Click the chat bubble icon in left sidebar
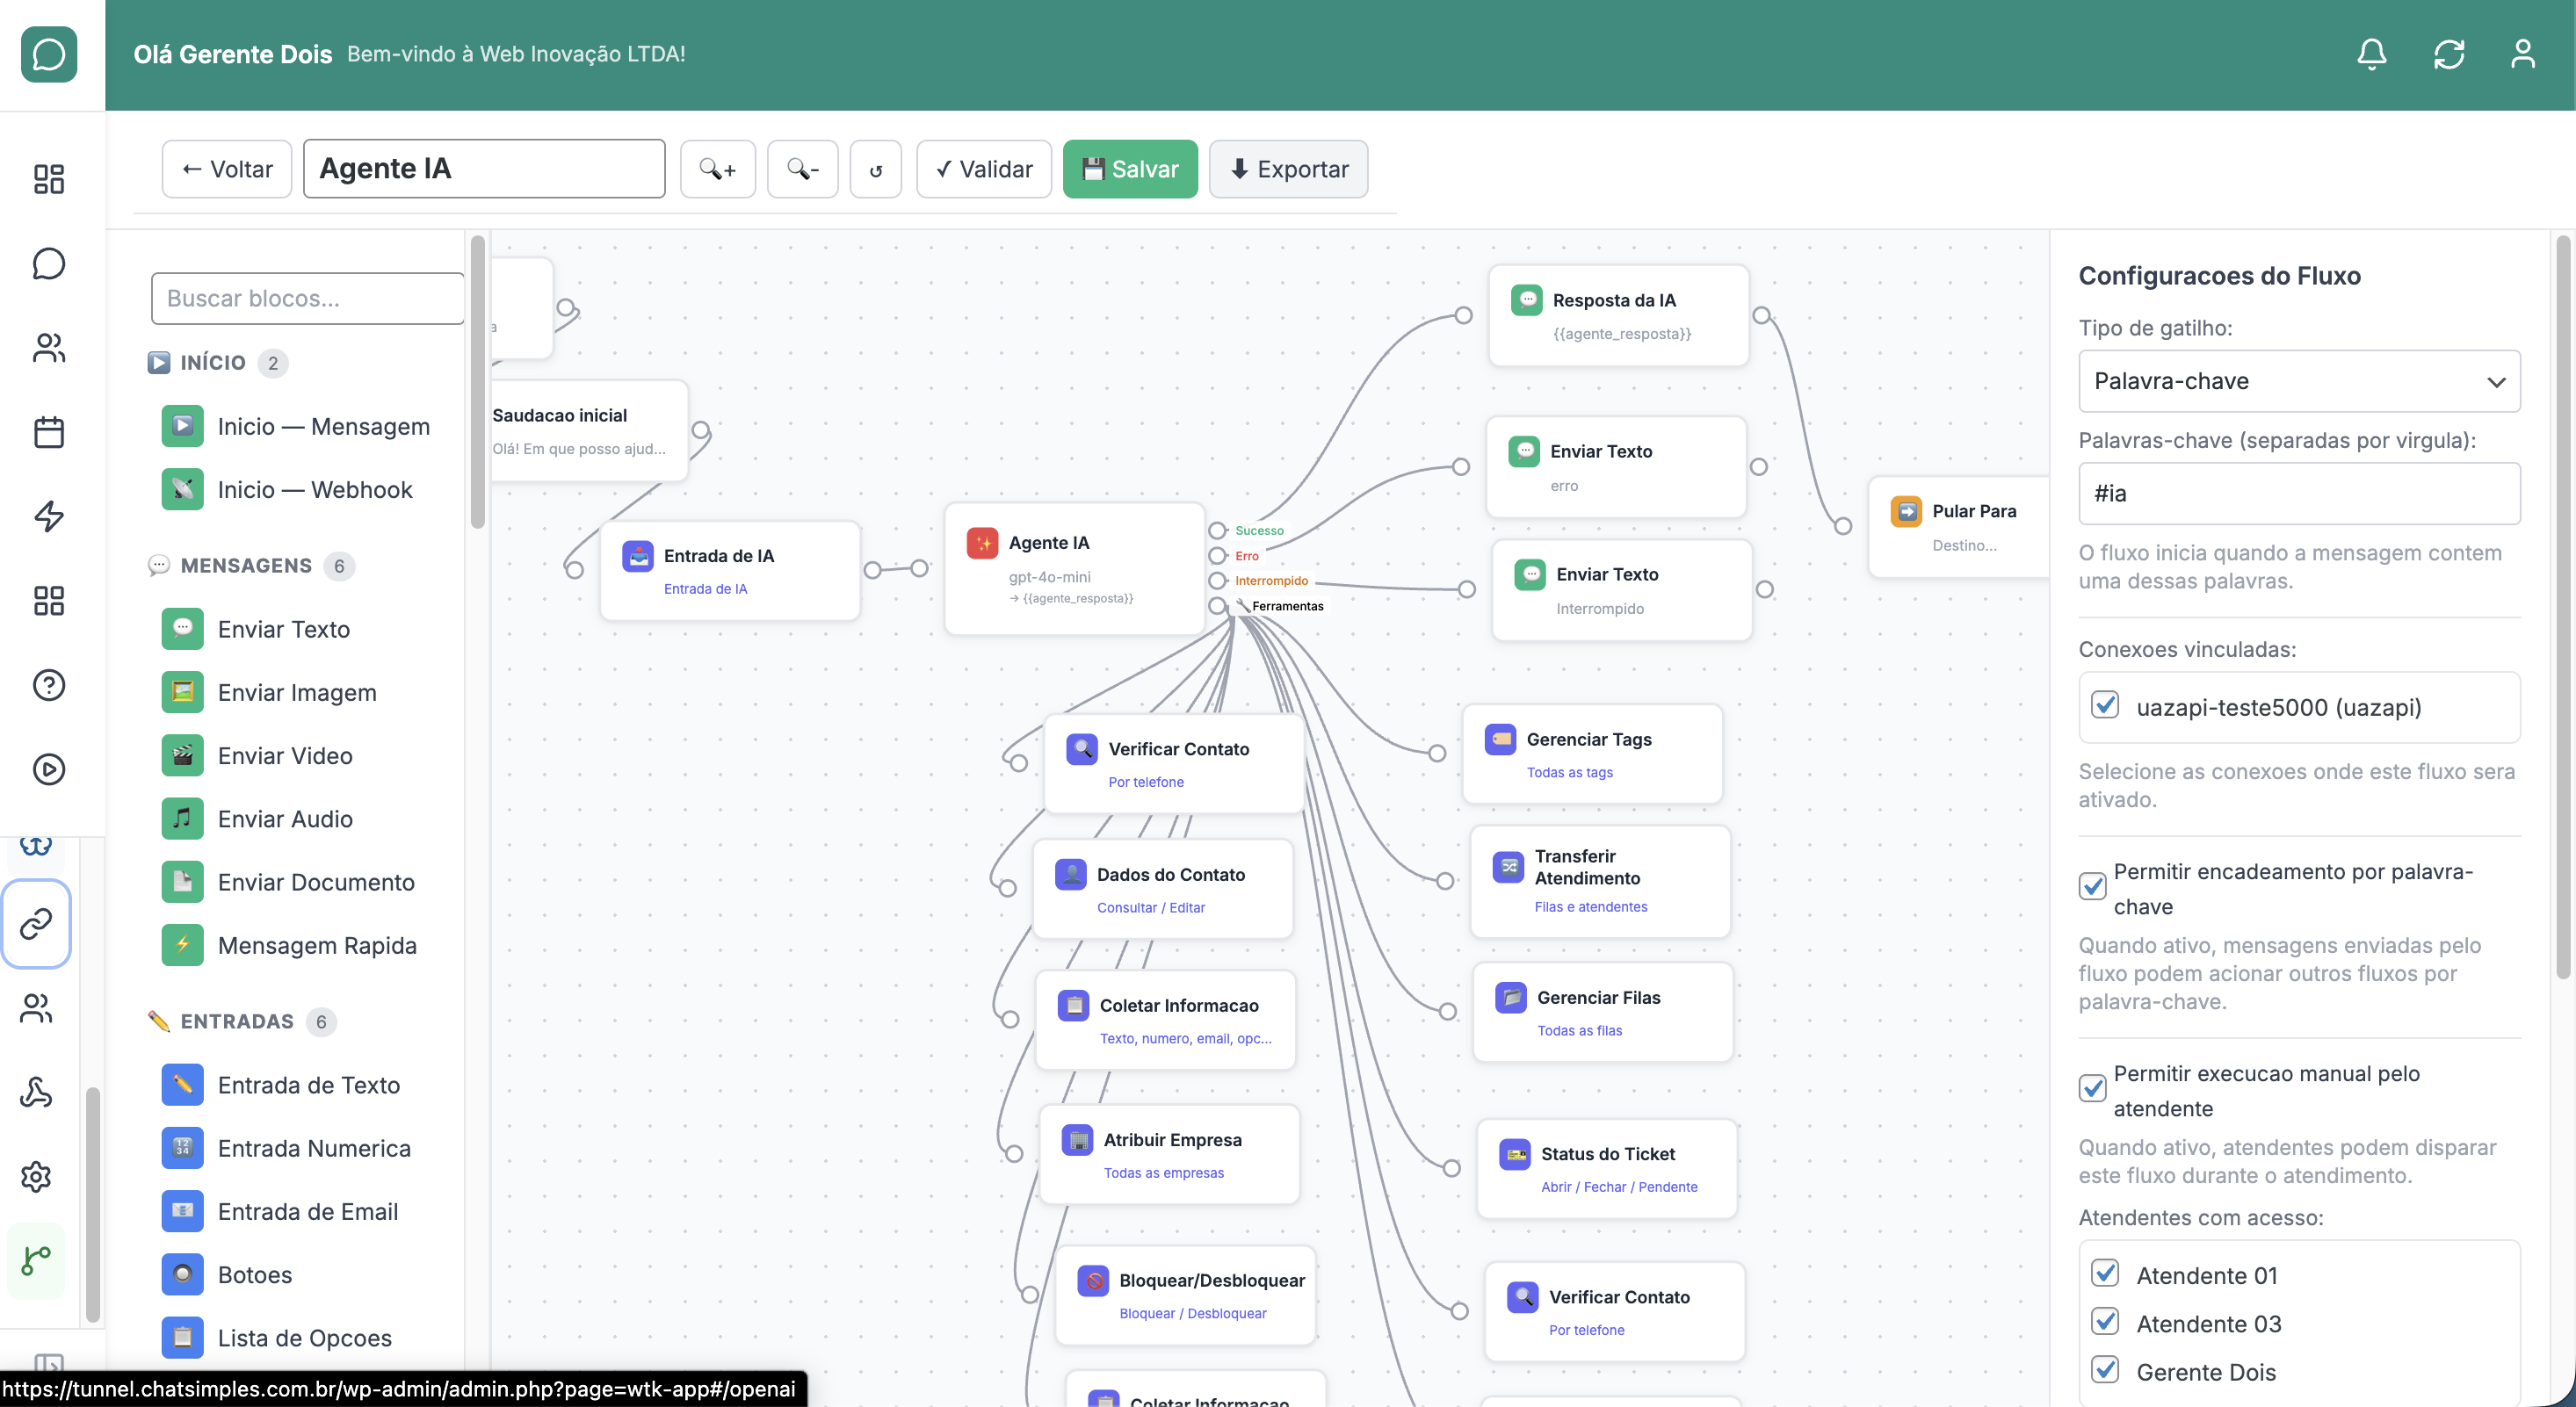2576x1407 pixels. [48, 263]
